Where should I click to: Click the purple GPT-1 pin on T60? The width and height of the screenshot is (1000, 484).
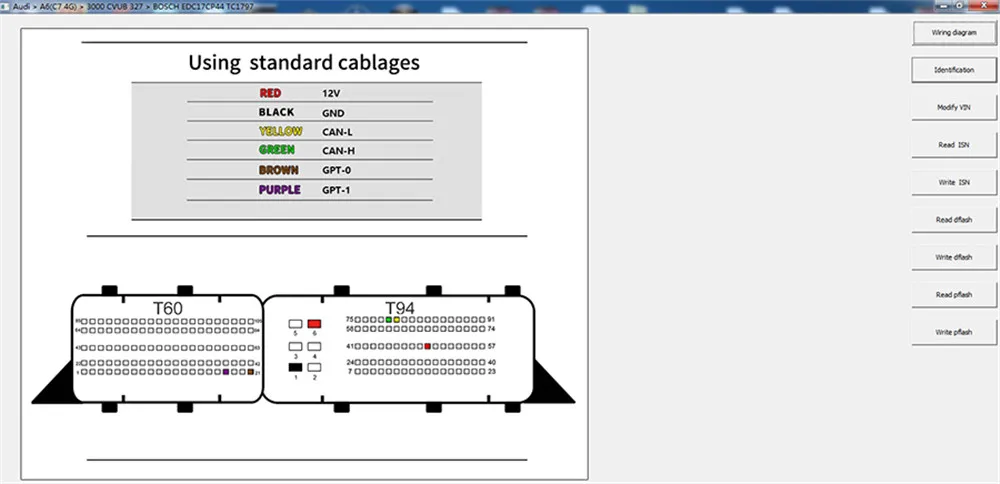point(226,372)
